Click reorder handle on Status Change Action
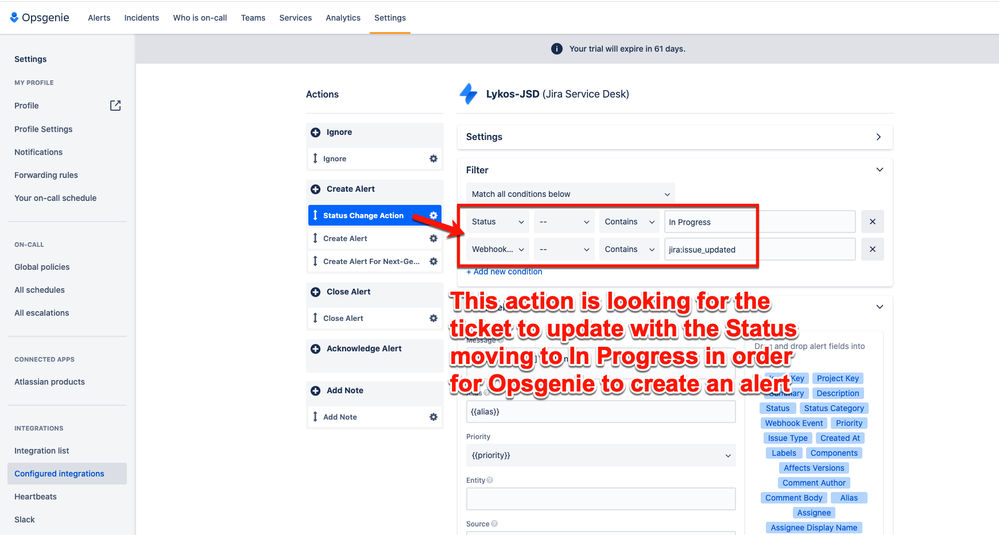Viewport: 999px width, 535px height. tap(315, 215)
